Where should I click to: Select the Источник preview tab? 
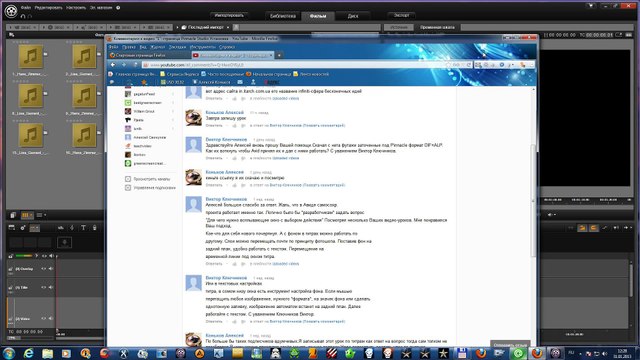[398, 27]
